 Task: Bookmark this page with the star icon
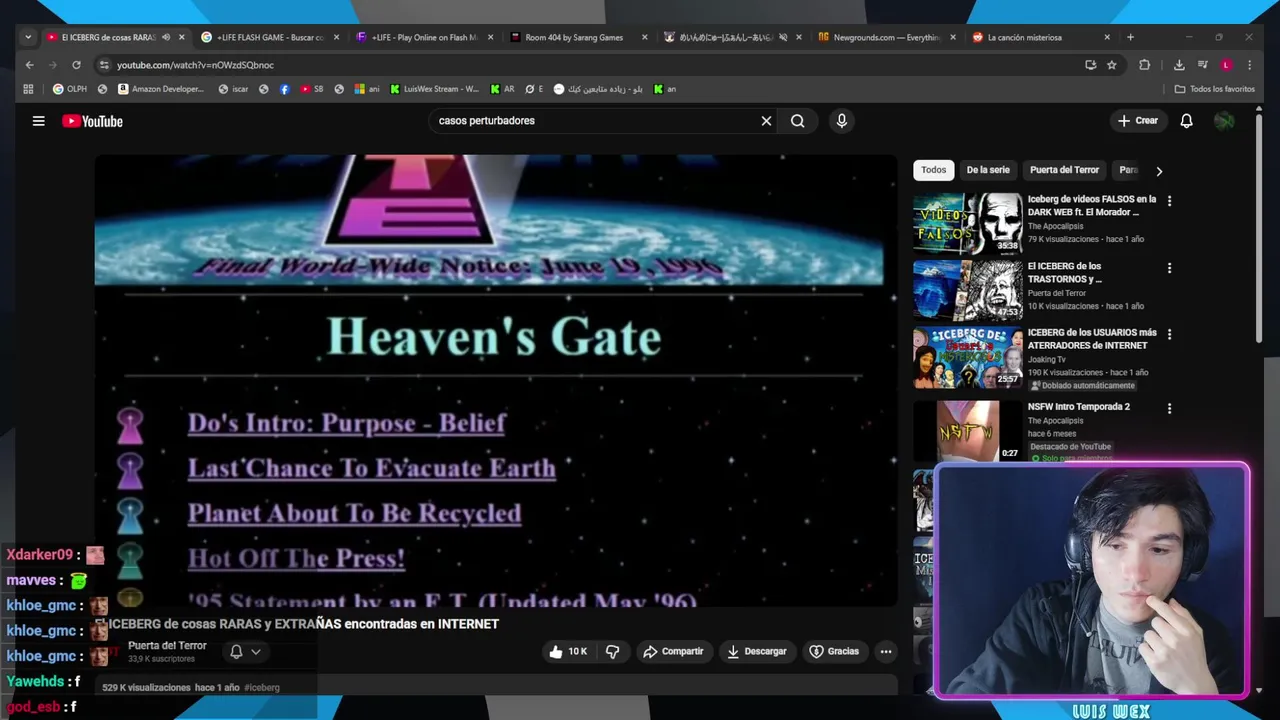click(1111, 65)
